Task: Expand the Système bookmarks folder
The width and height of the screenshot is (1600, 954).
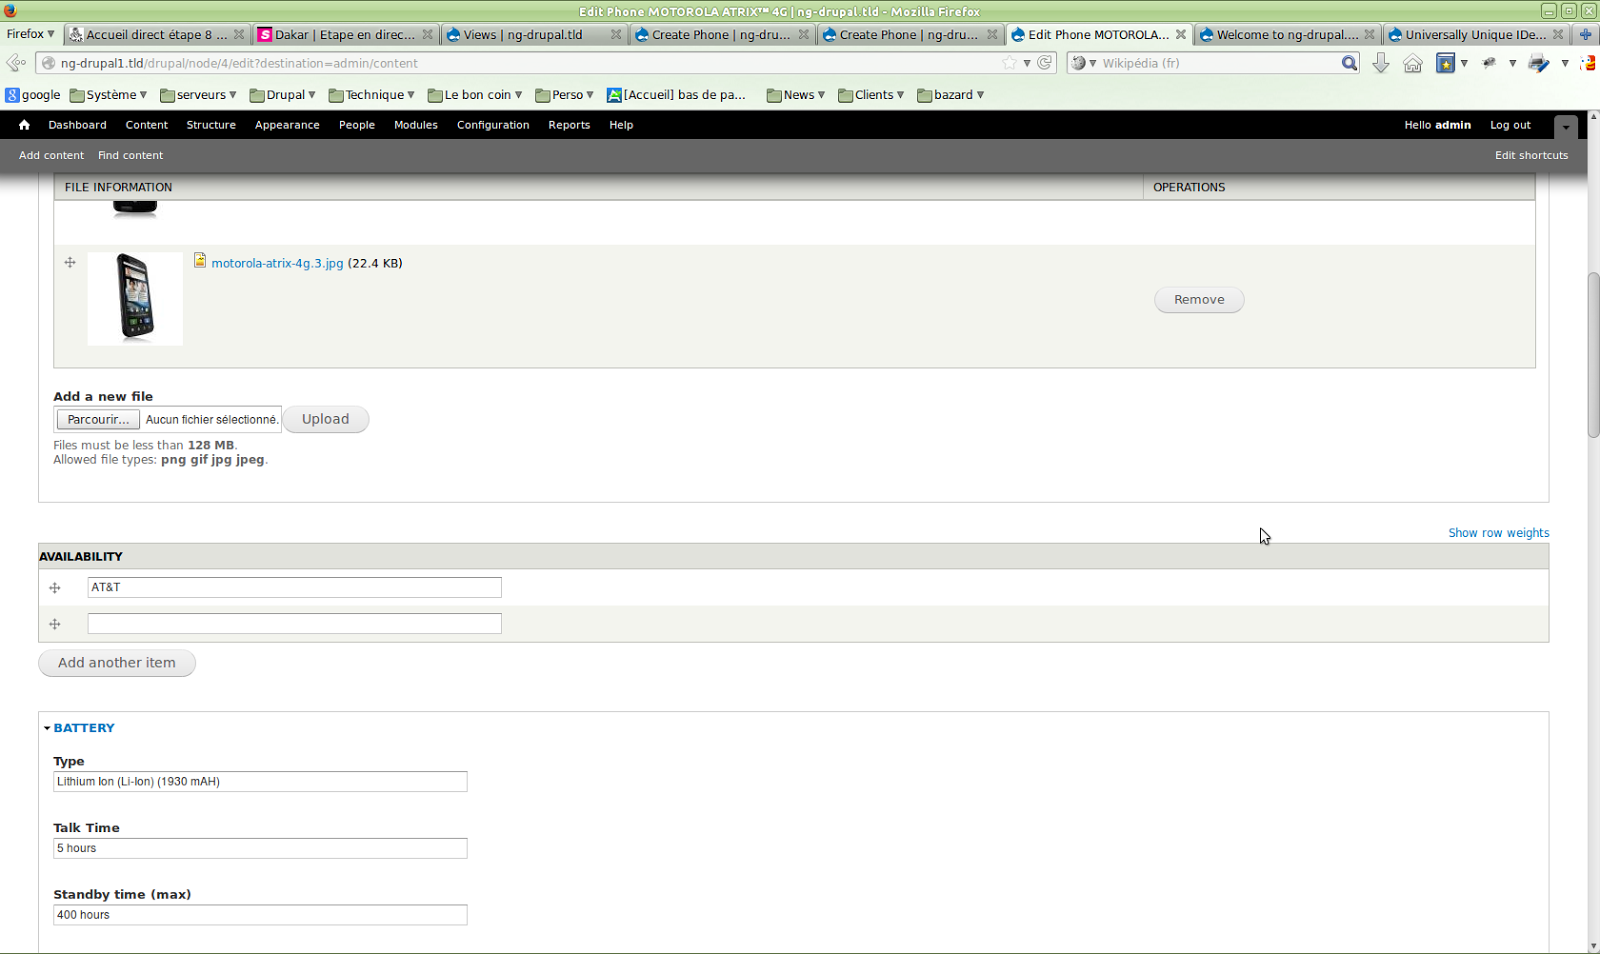Action: tap(108, 95)
